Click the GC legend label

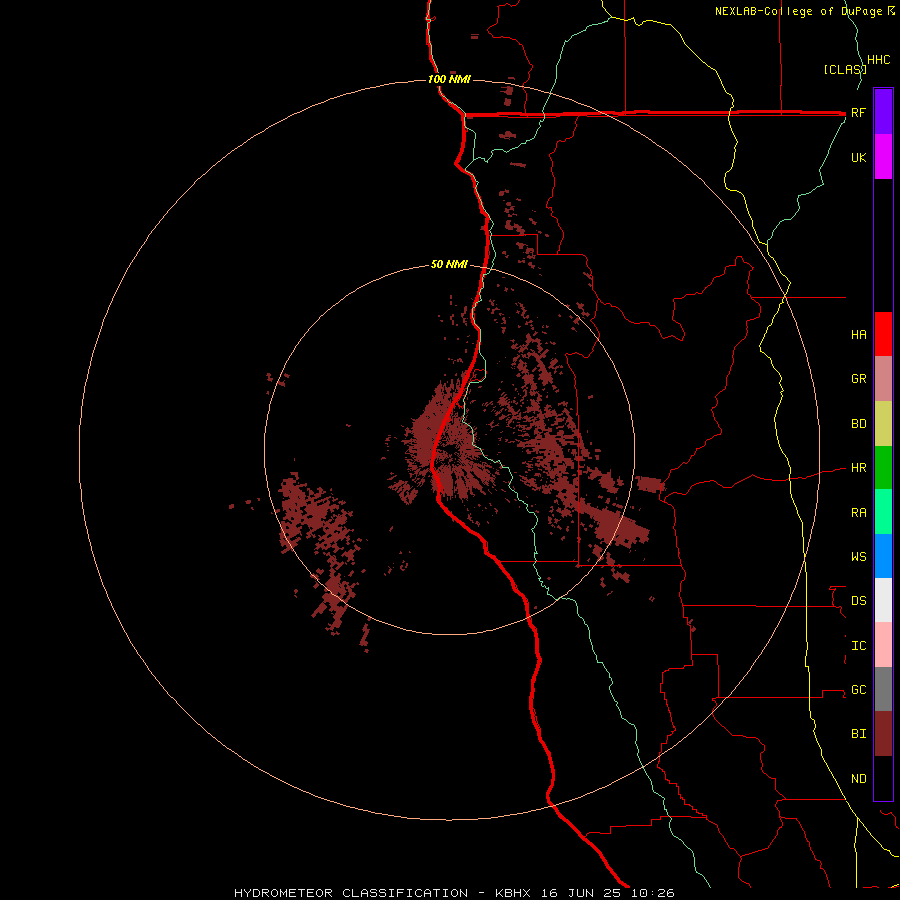(x=858, y=690)
